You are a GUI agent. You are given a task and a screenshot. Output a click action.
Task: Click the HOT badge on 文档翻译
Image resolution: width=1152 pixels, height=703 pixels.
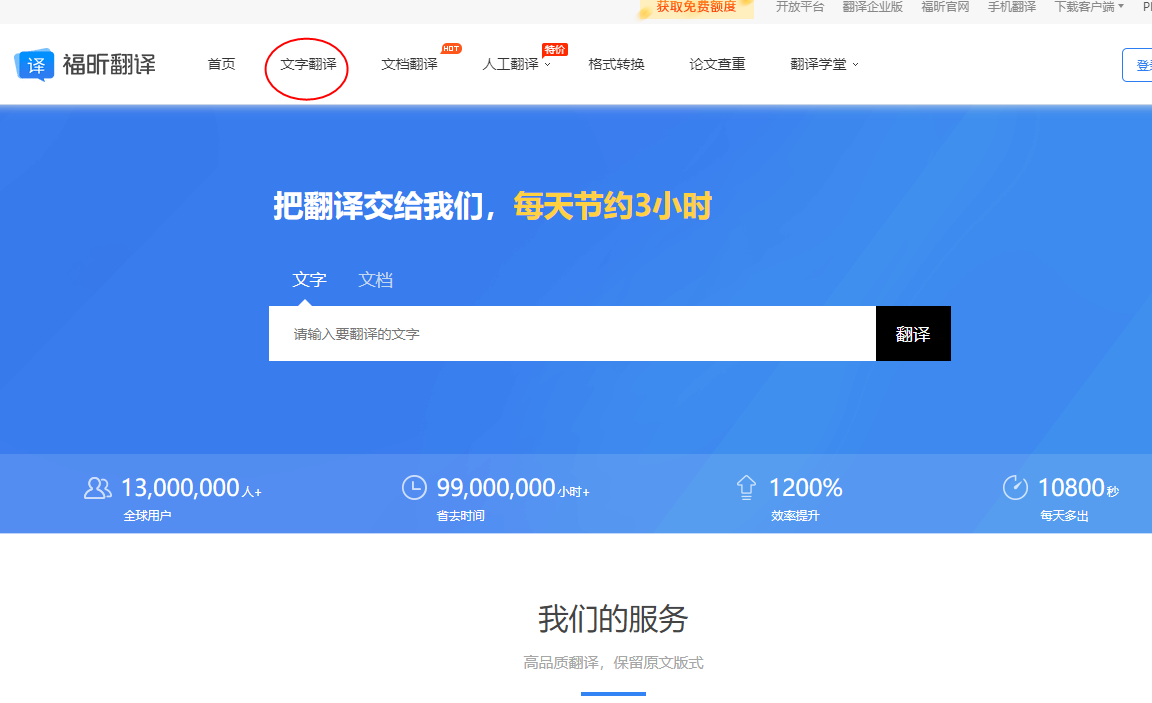451,48
